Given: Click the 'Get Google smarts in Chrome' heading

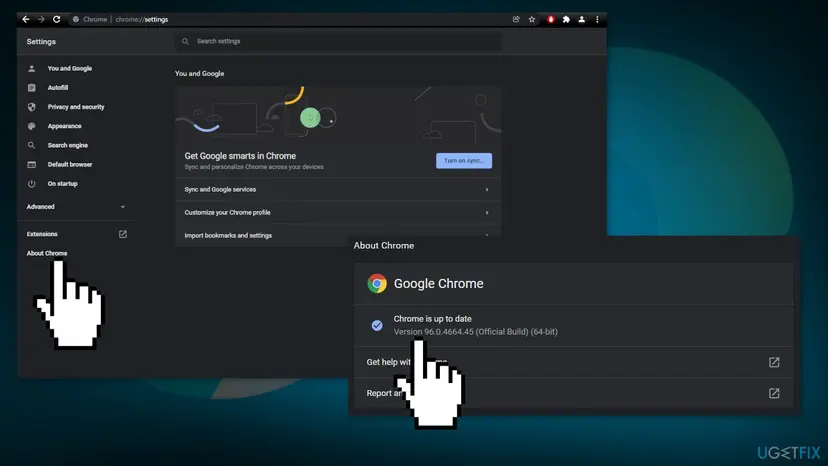Looking at the screenshot, I should pyautogui.click(x=240, y=156).
